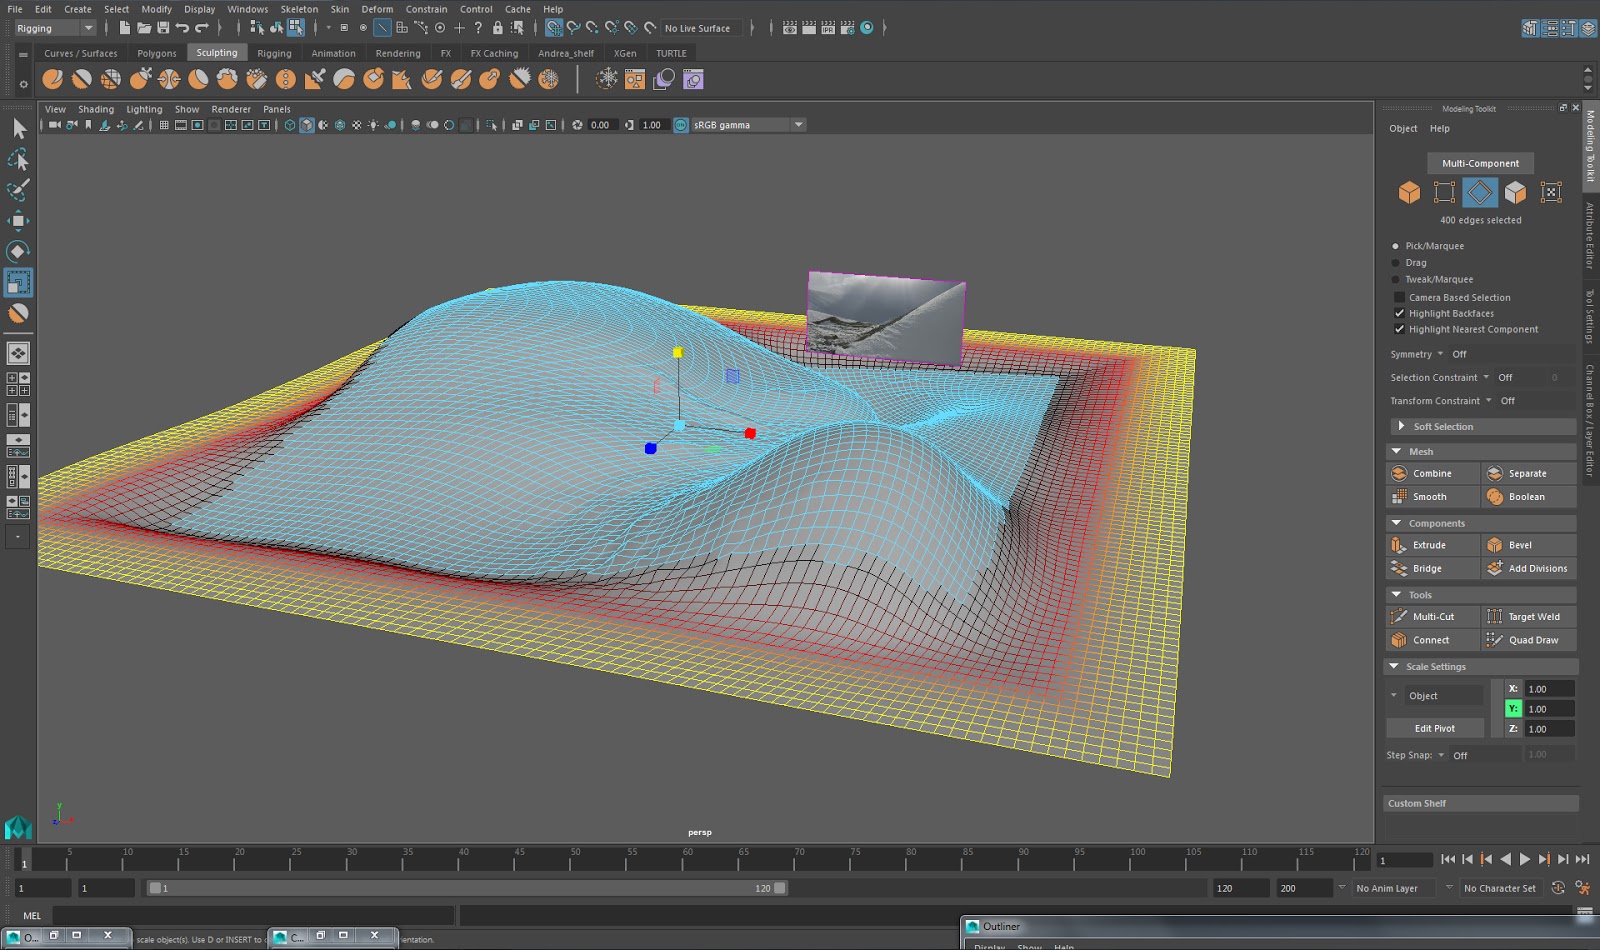
Task: Change the menu set from Rigging
Action: [x=55, y=28]
